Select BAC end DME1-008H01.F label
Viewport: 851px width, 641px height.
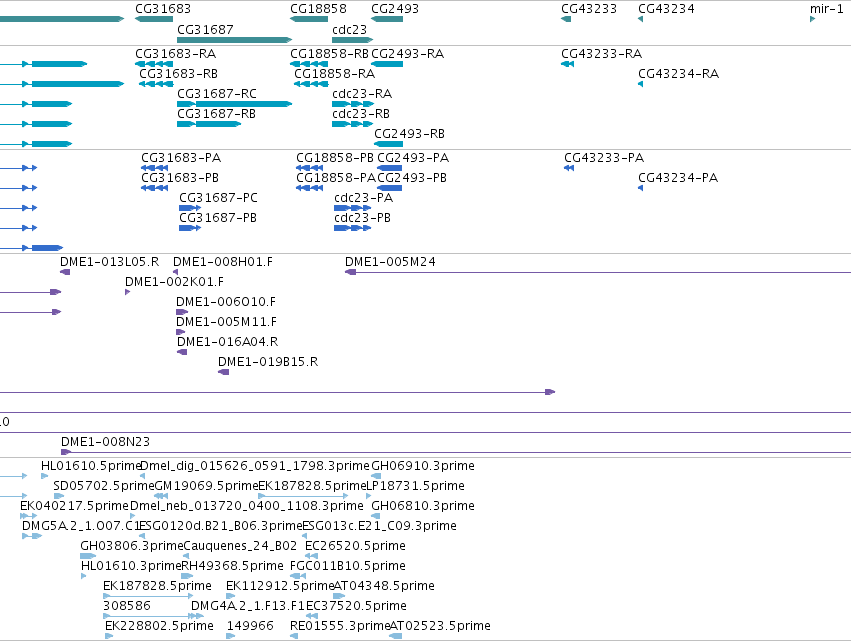(223, 262)
